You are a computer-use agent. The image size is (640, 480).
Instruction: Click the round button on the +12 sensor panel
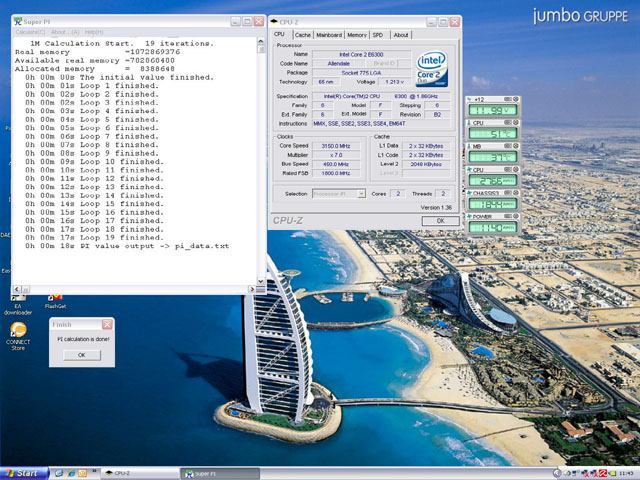tap(516, 99)
